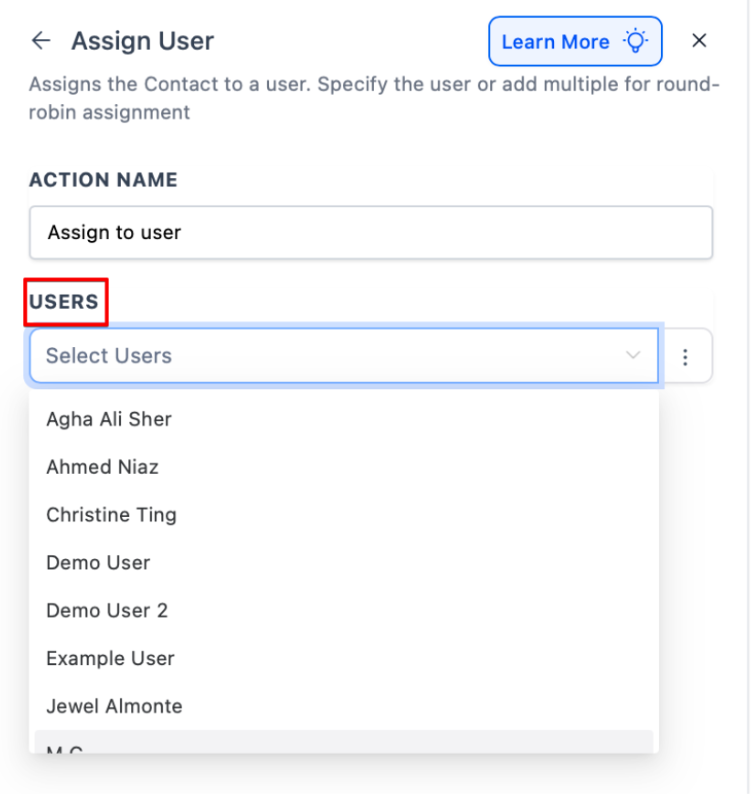The width and height of the screenshot is (751, 795).
Task: Click the Select Users placeholder text
Action: click(x=109, y=356)
